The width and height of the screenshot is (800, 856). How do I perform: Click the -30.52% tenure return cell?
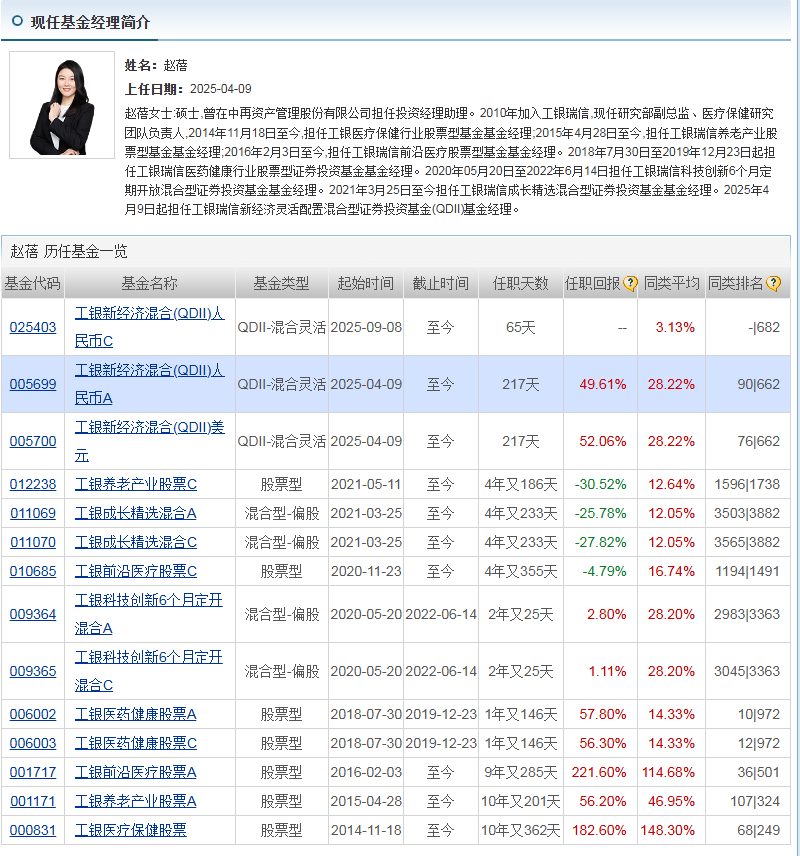(601, 484)
